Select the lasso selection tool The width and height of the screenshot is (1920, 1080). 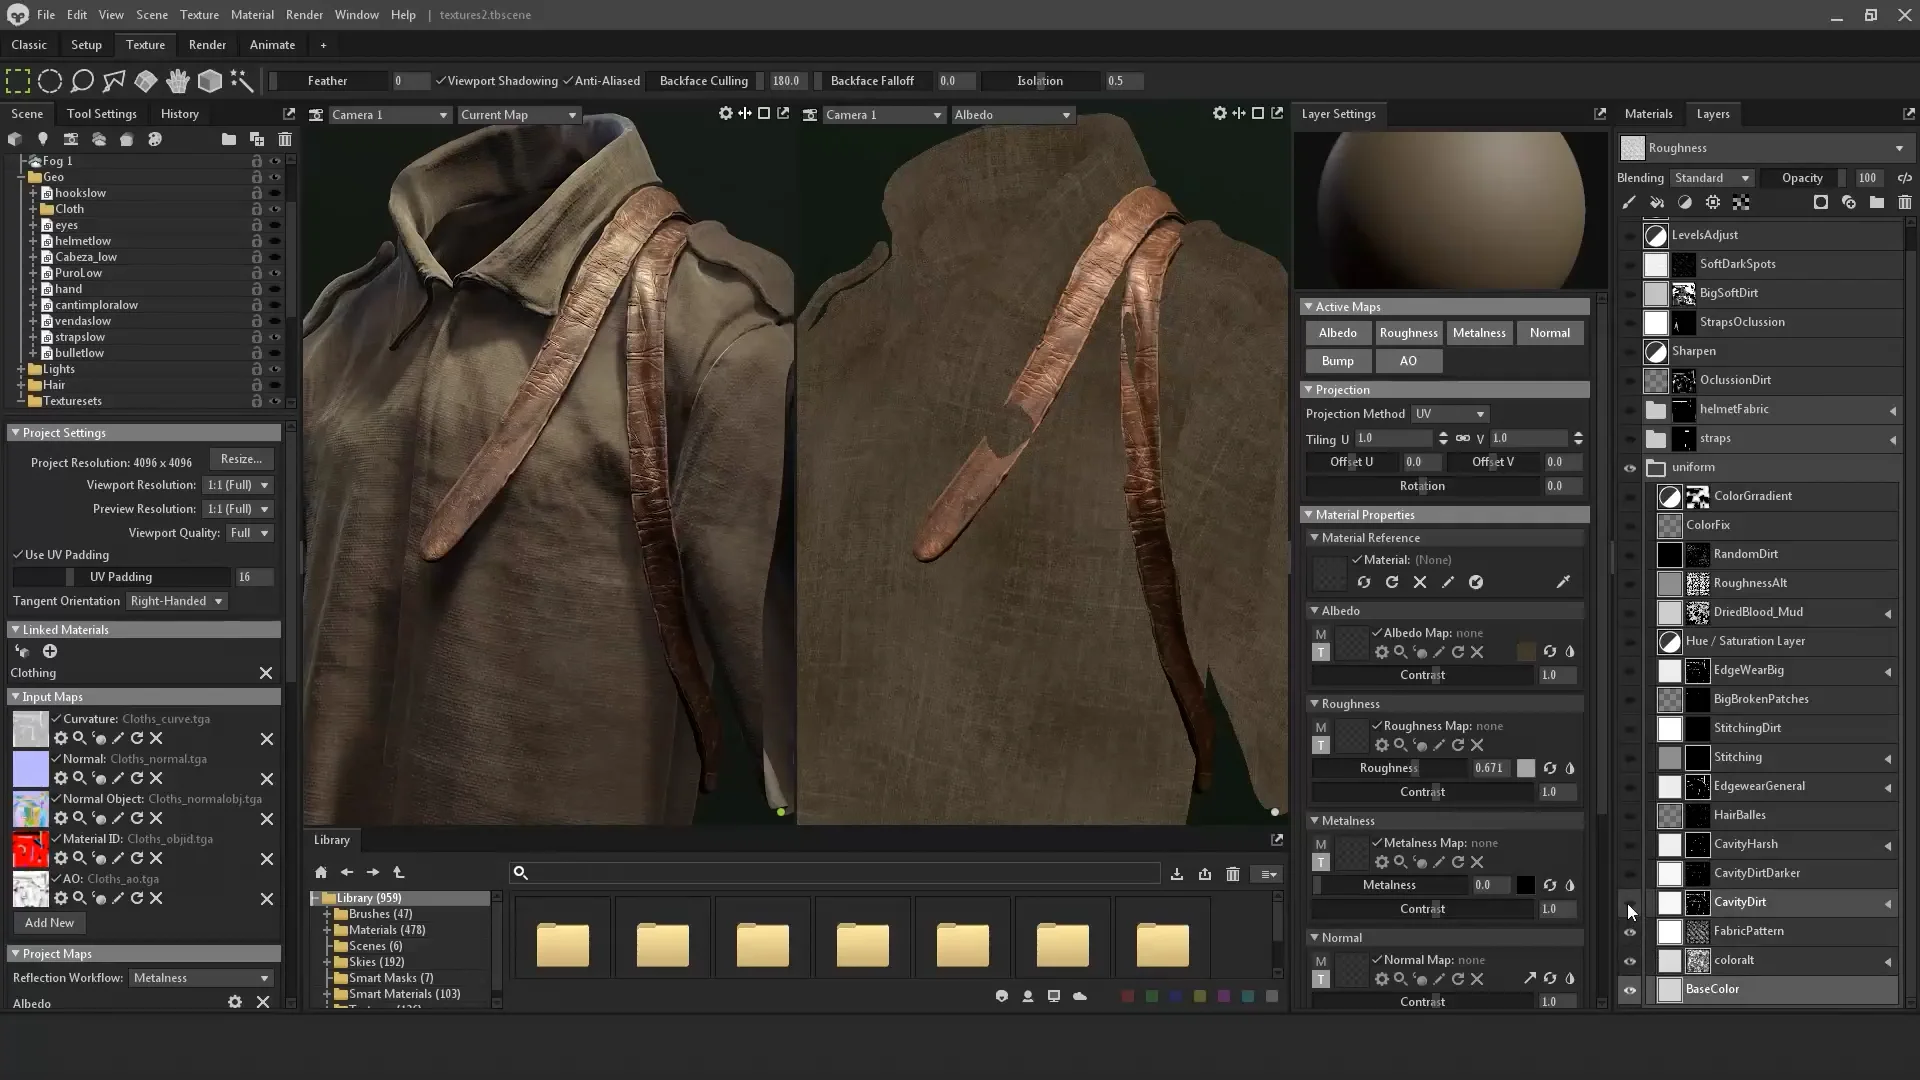point(82,81)
